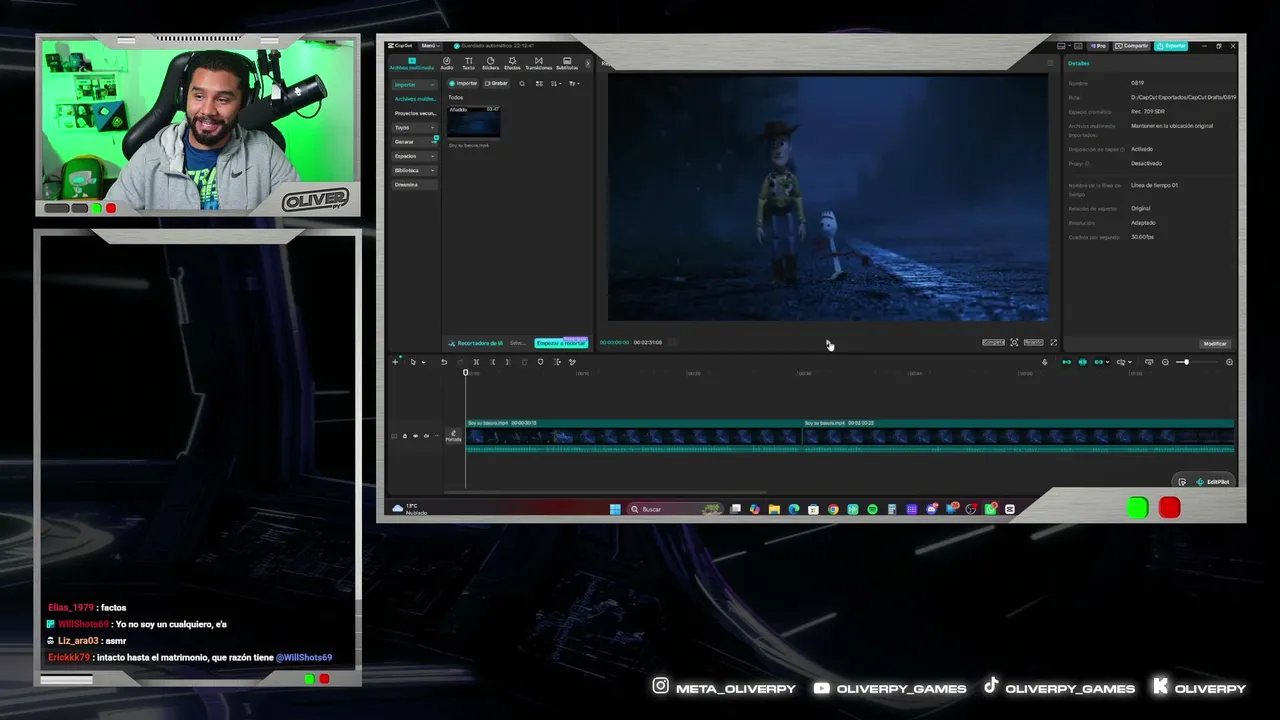Open the Detalles panel tab

coord(1079,63)
